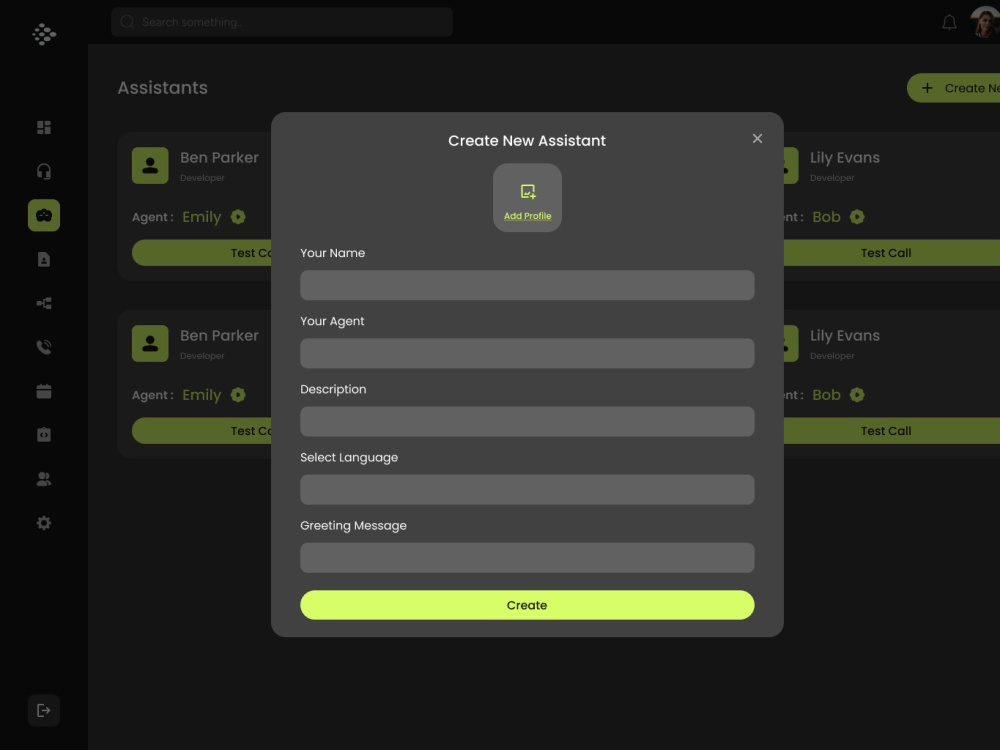Click the top Lily Evans name
This screenshot has height=750, width=1000.
(x=844, y=158)
